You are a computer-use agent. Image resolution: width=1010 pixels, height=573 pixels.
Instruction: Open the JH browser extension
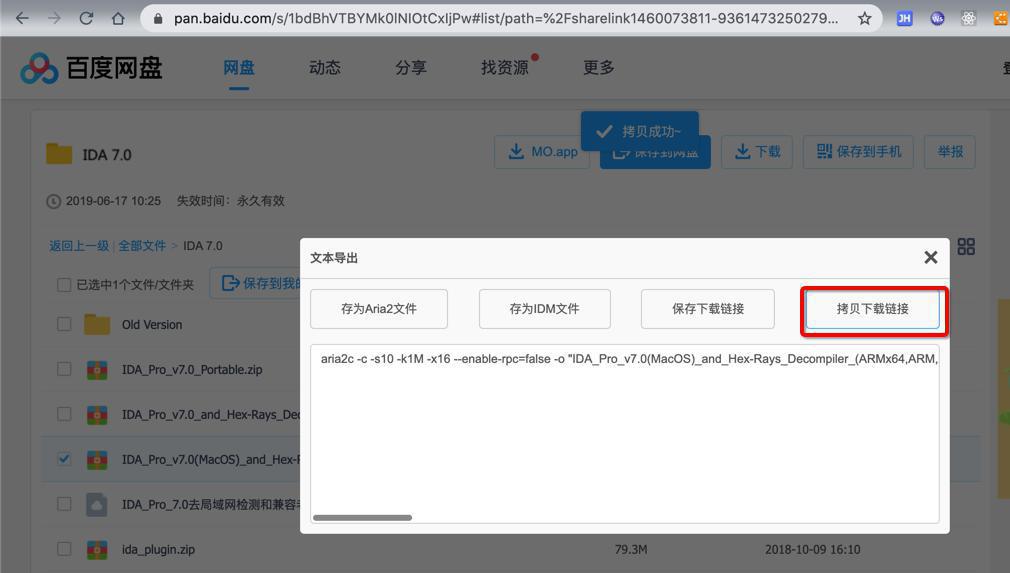(x=904, y=19)
